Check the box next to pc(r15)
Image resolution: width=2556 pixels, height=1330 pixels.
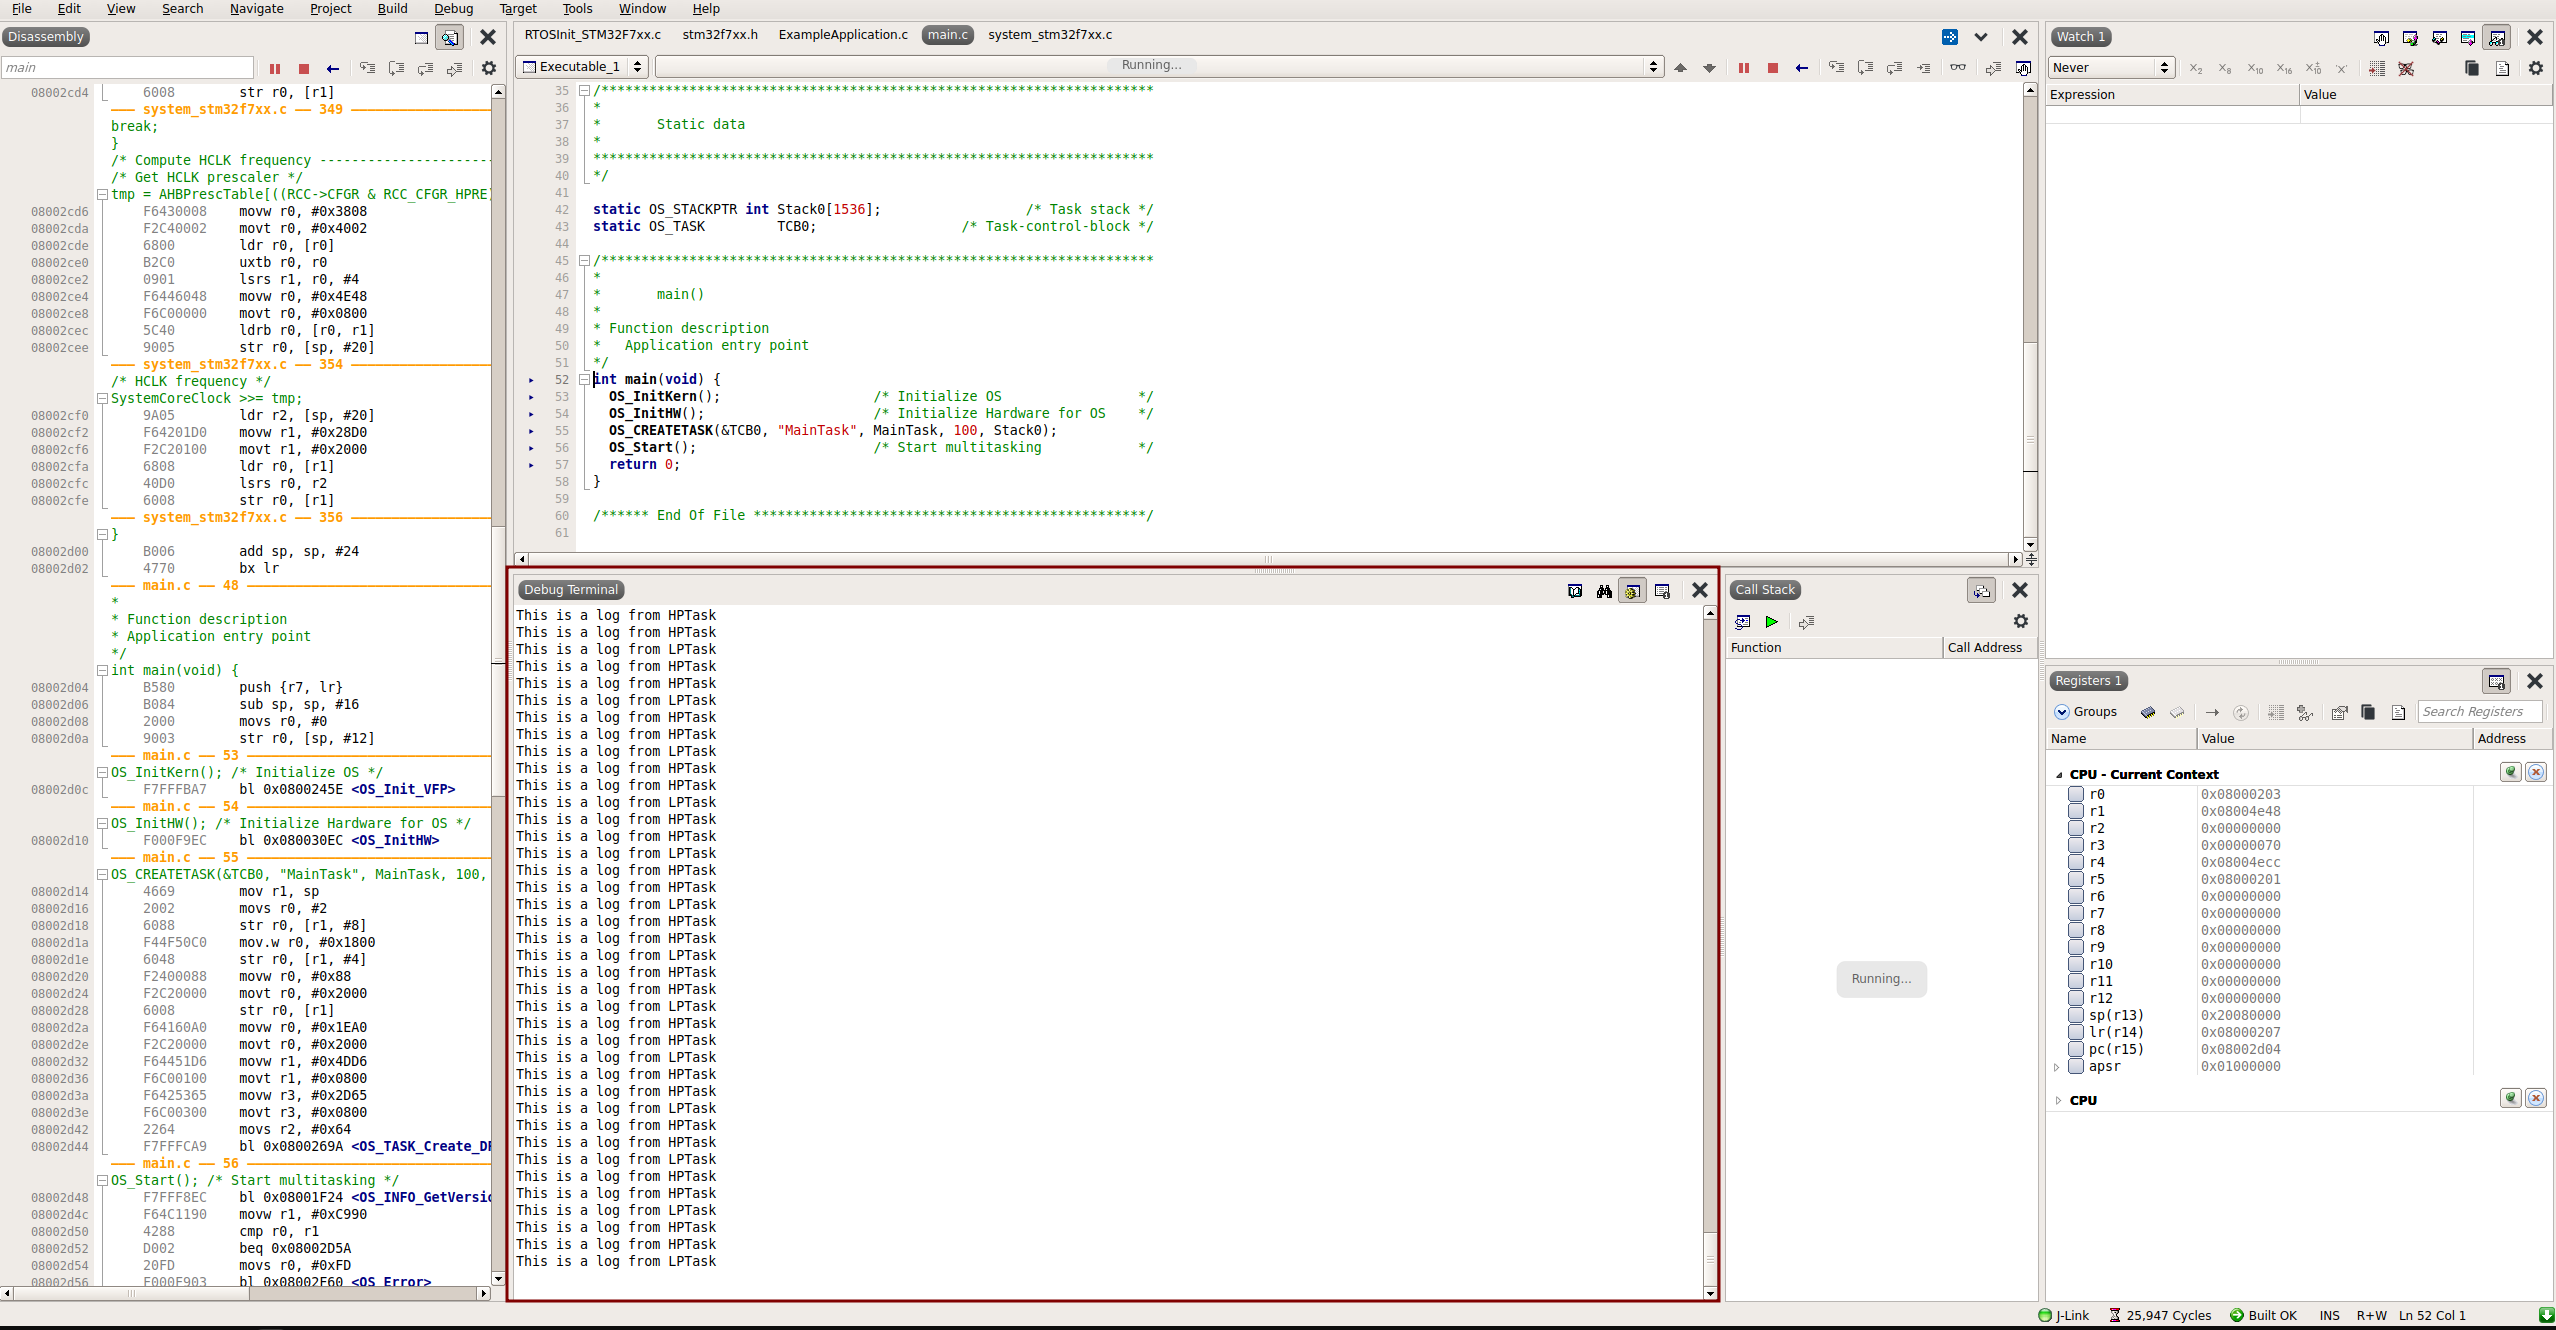(2076, 1049)
